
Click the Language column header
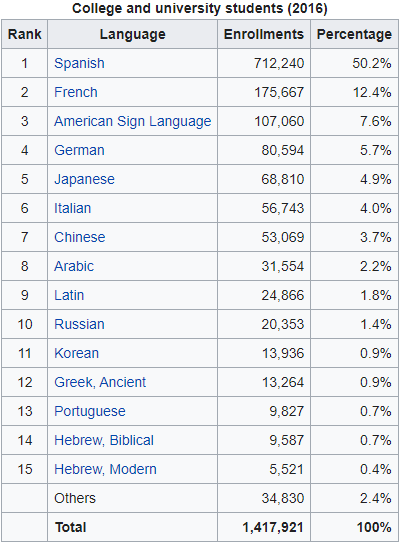click(x=132, y=34)
